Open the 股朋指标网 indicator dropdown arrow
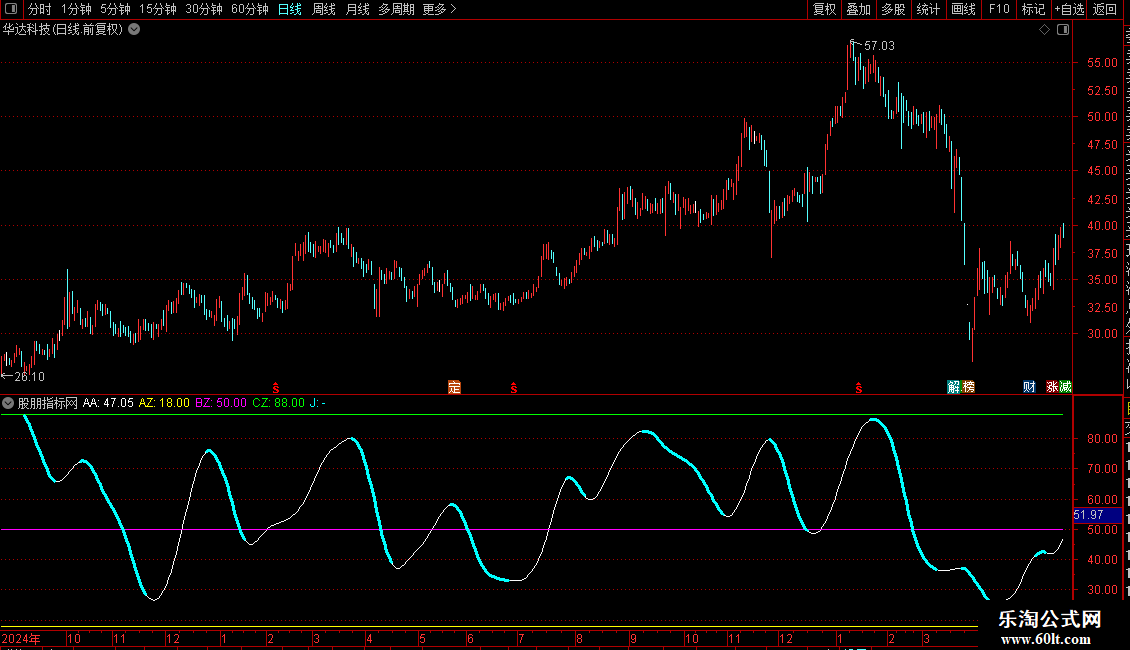Screen dimensions: 1130x650 (8, 403)
